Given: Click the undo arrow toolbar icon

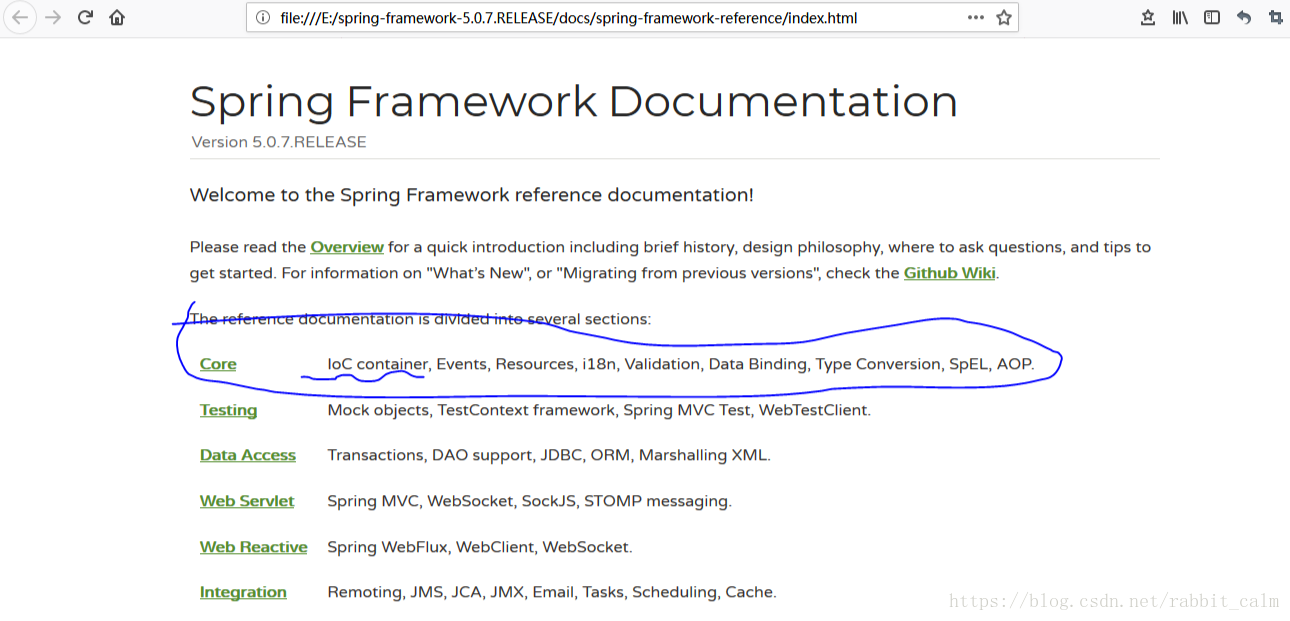Looking at the screenshot, I should [1244, 18].
